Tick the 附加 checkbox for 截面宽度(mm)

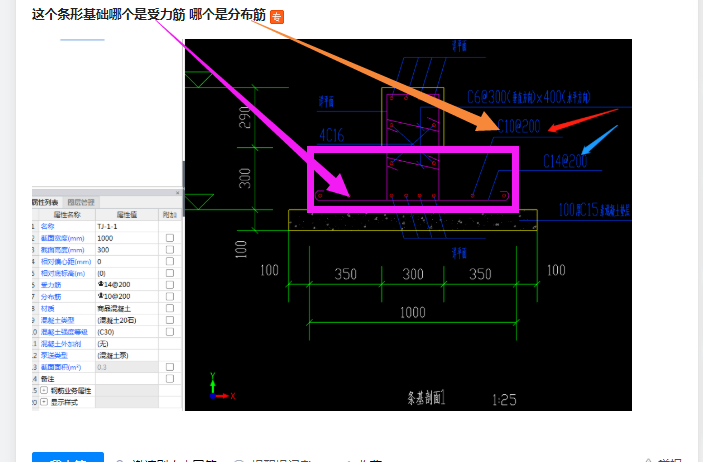170,238
